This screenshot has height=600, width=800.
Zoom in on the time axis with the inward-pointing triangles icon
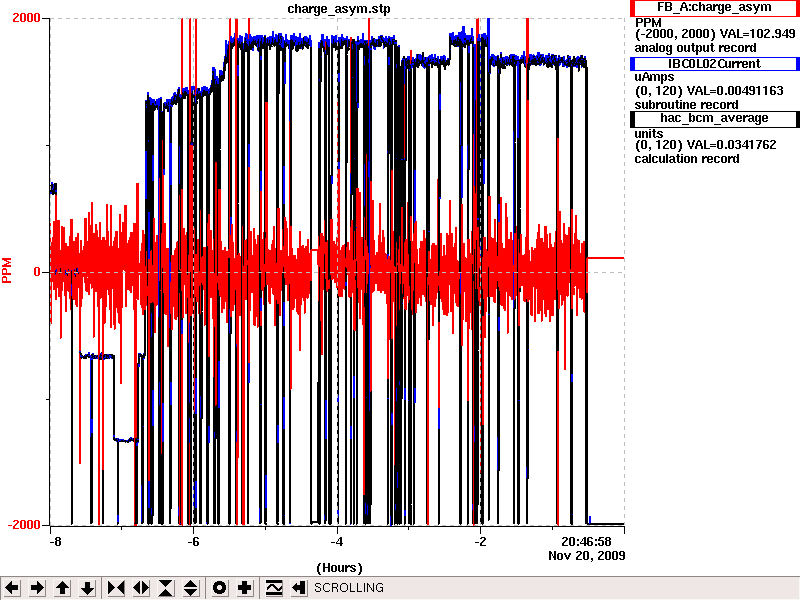pyautogui.click(x=116, y=588)
